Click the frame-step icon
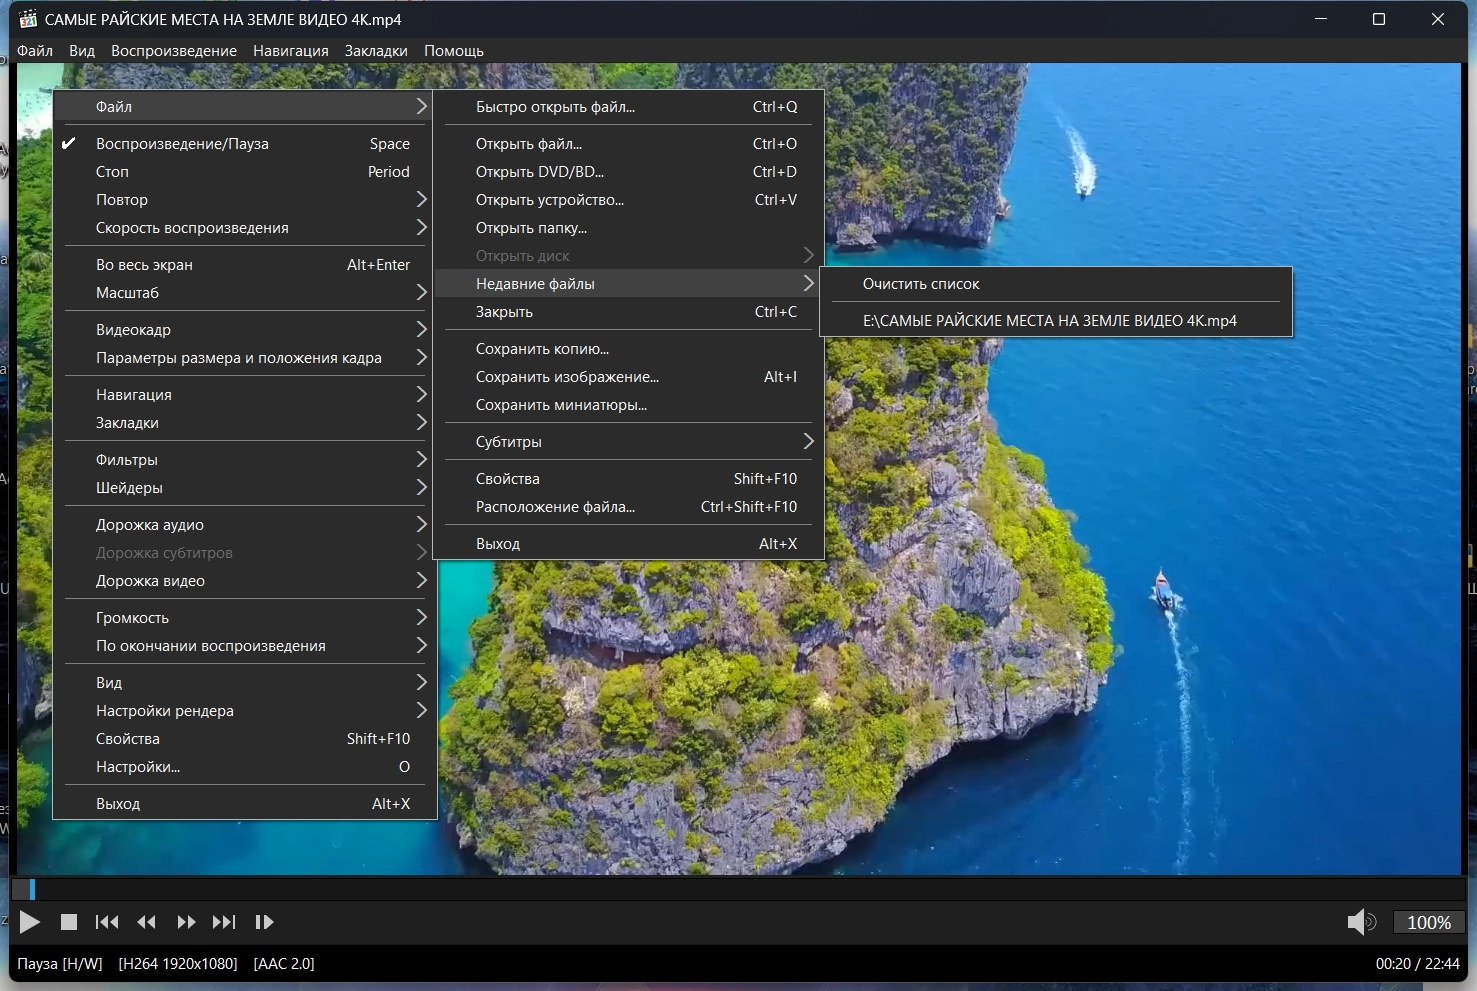 coord(264,922)
